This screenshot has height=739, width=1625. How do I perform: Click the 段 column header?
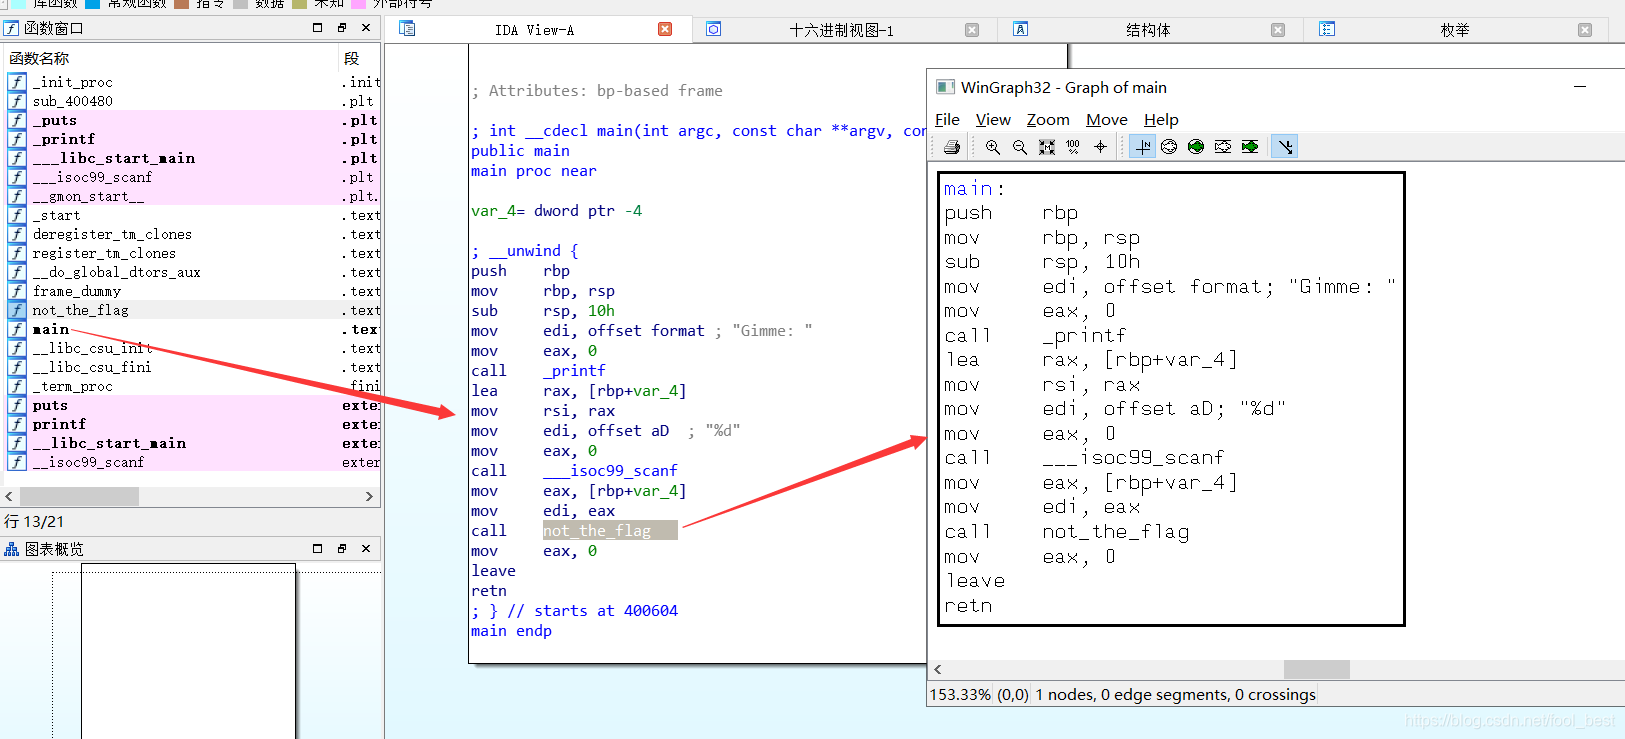[360, 58]
